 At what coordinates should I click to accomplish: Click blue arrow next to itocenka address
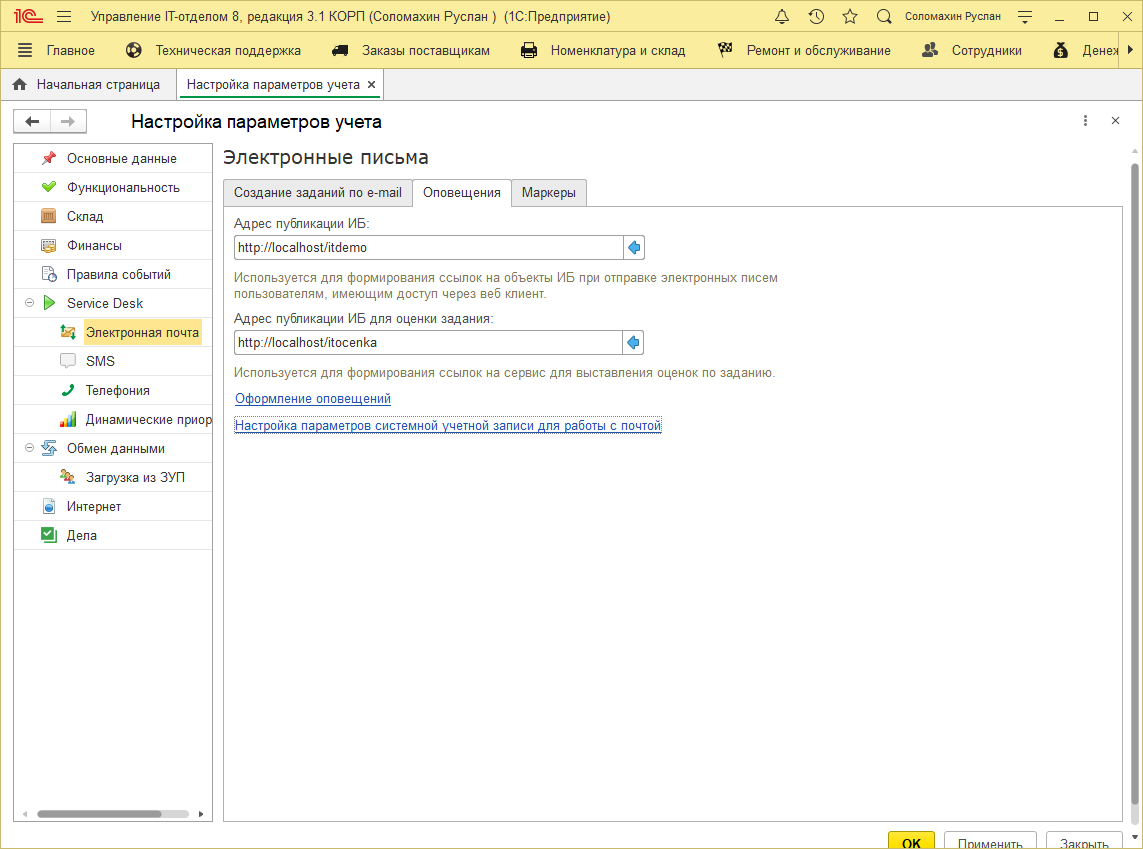pyautogui.click(x=633, y=343)
